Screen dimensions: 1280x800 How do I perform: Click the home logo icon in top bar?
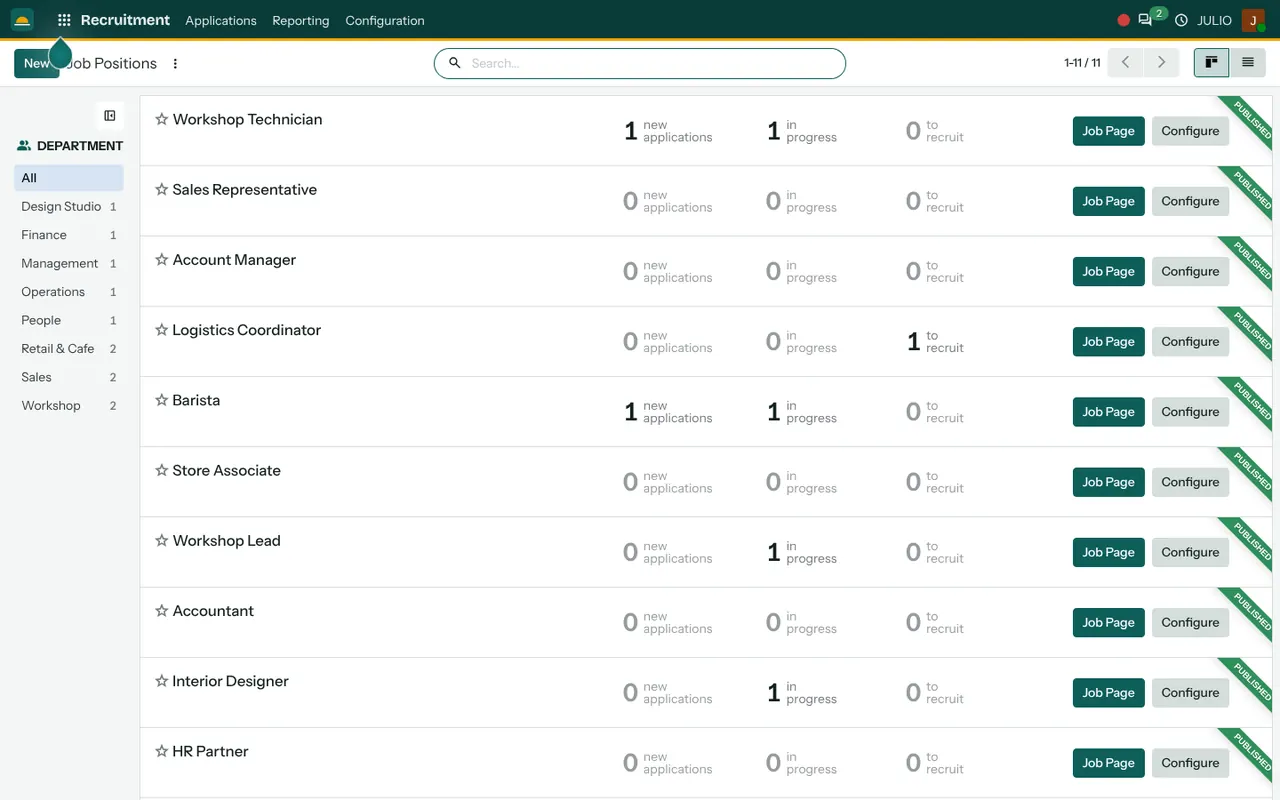coord(22,20)
